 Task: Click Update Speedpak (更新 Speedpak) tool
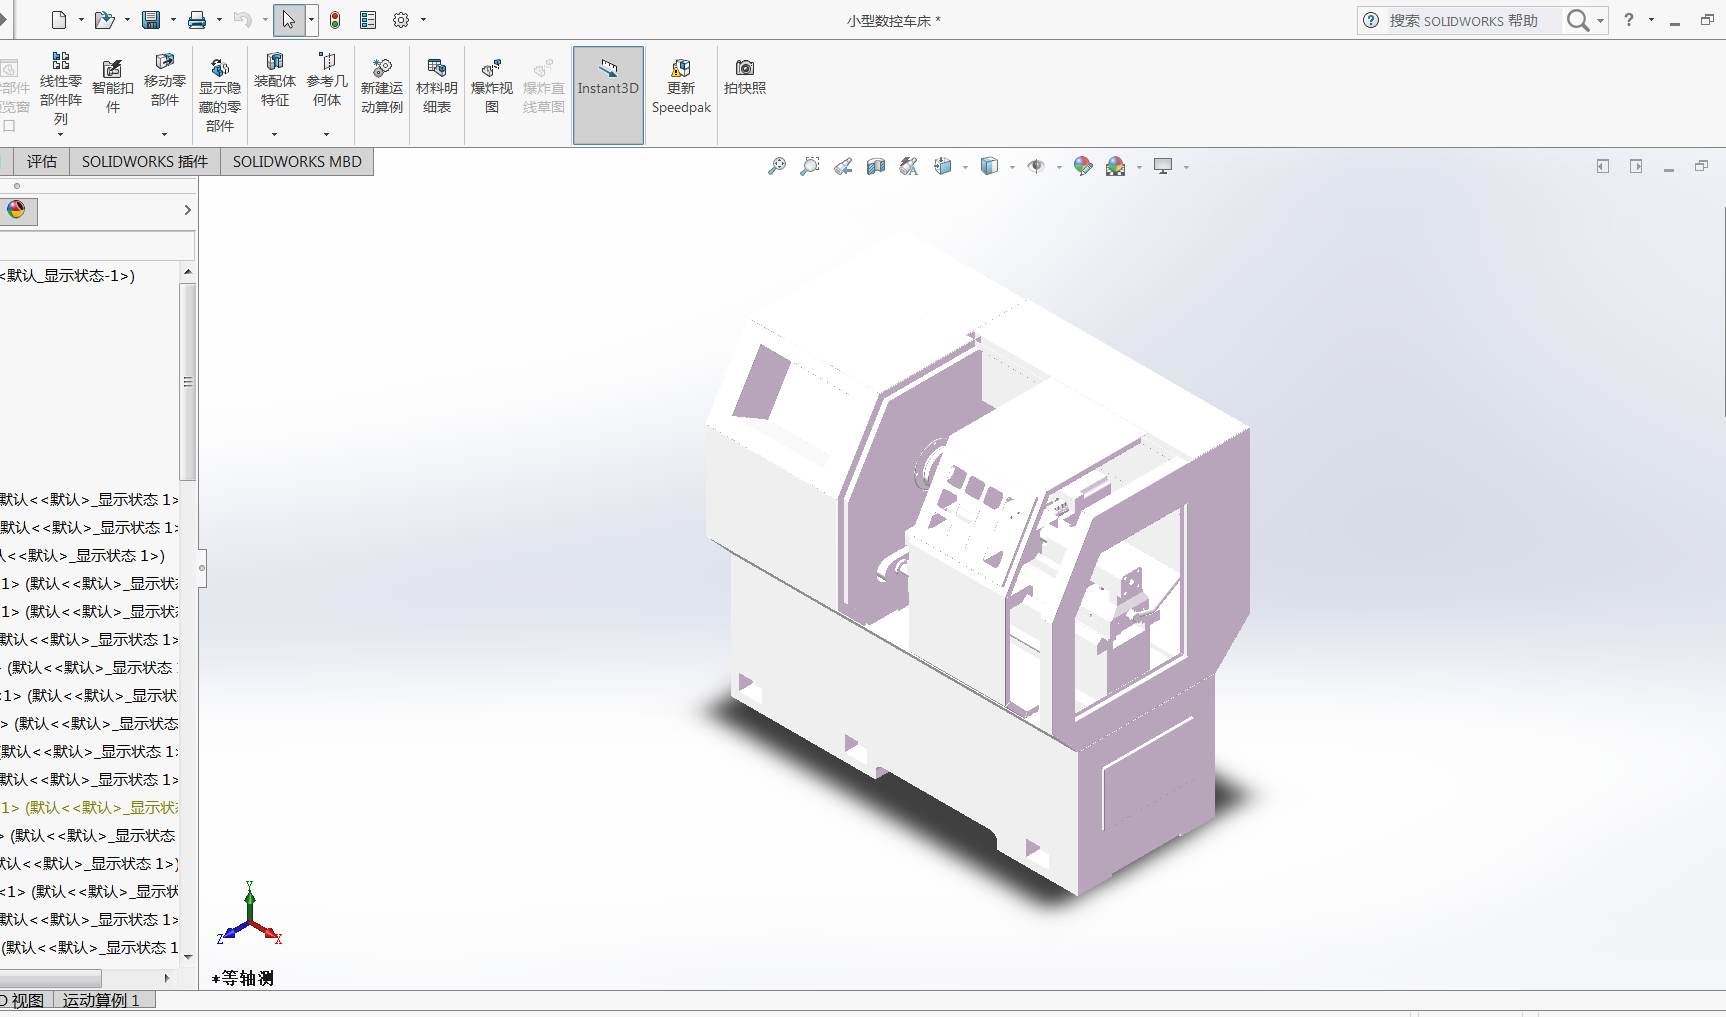point(681,86)
